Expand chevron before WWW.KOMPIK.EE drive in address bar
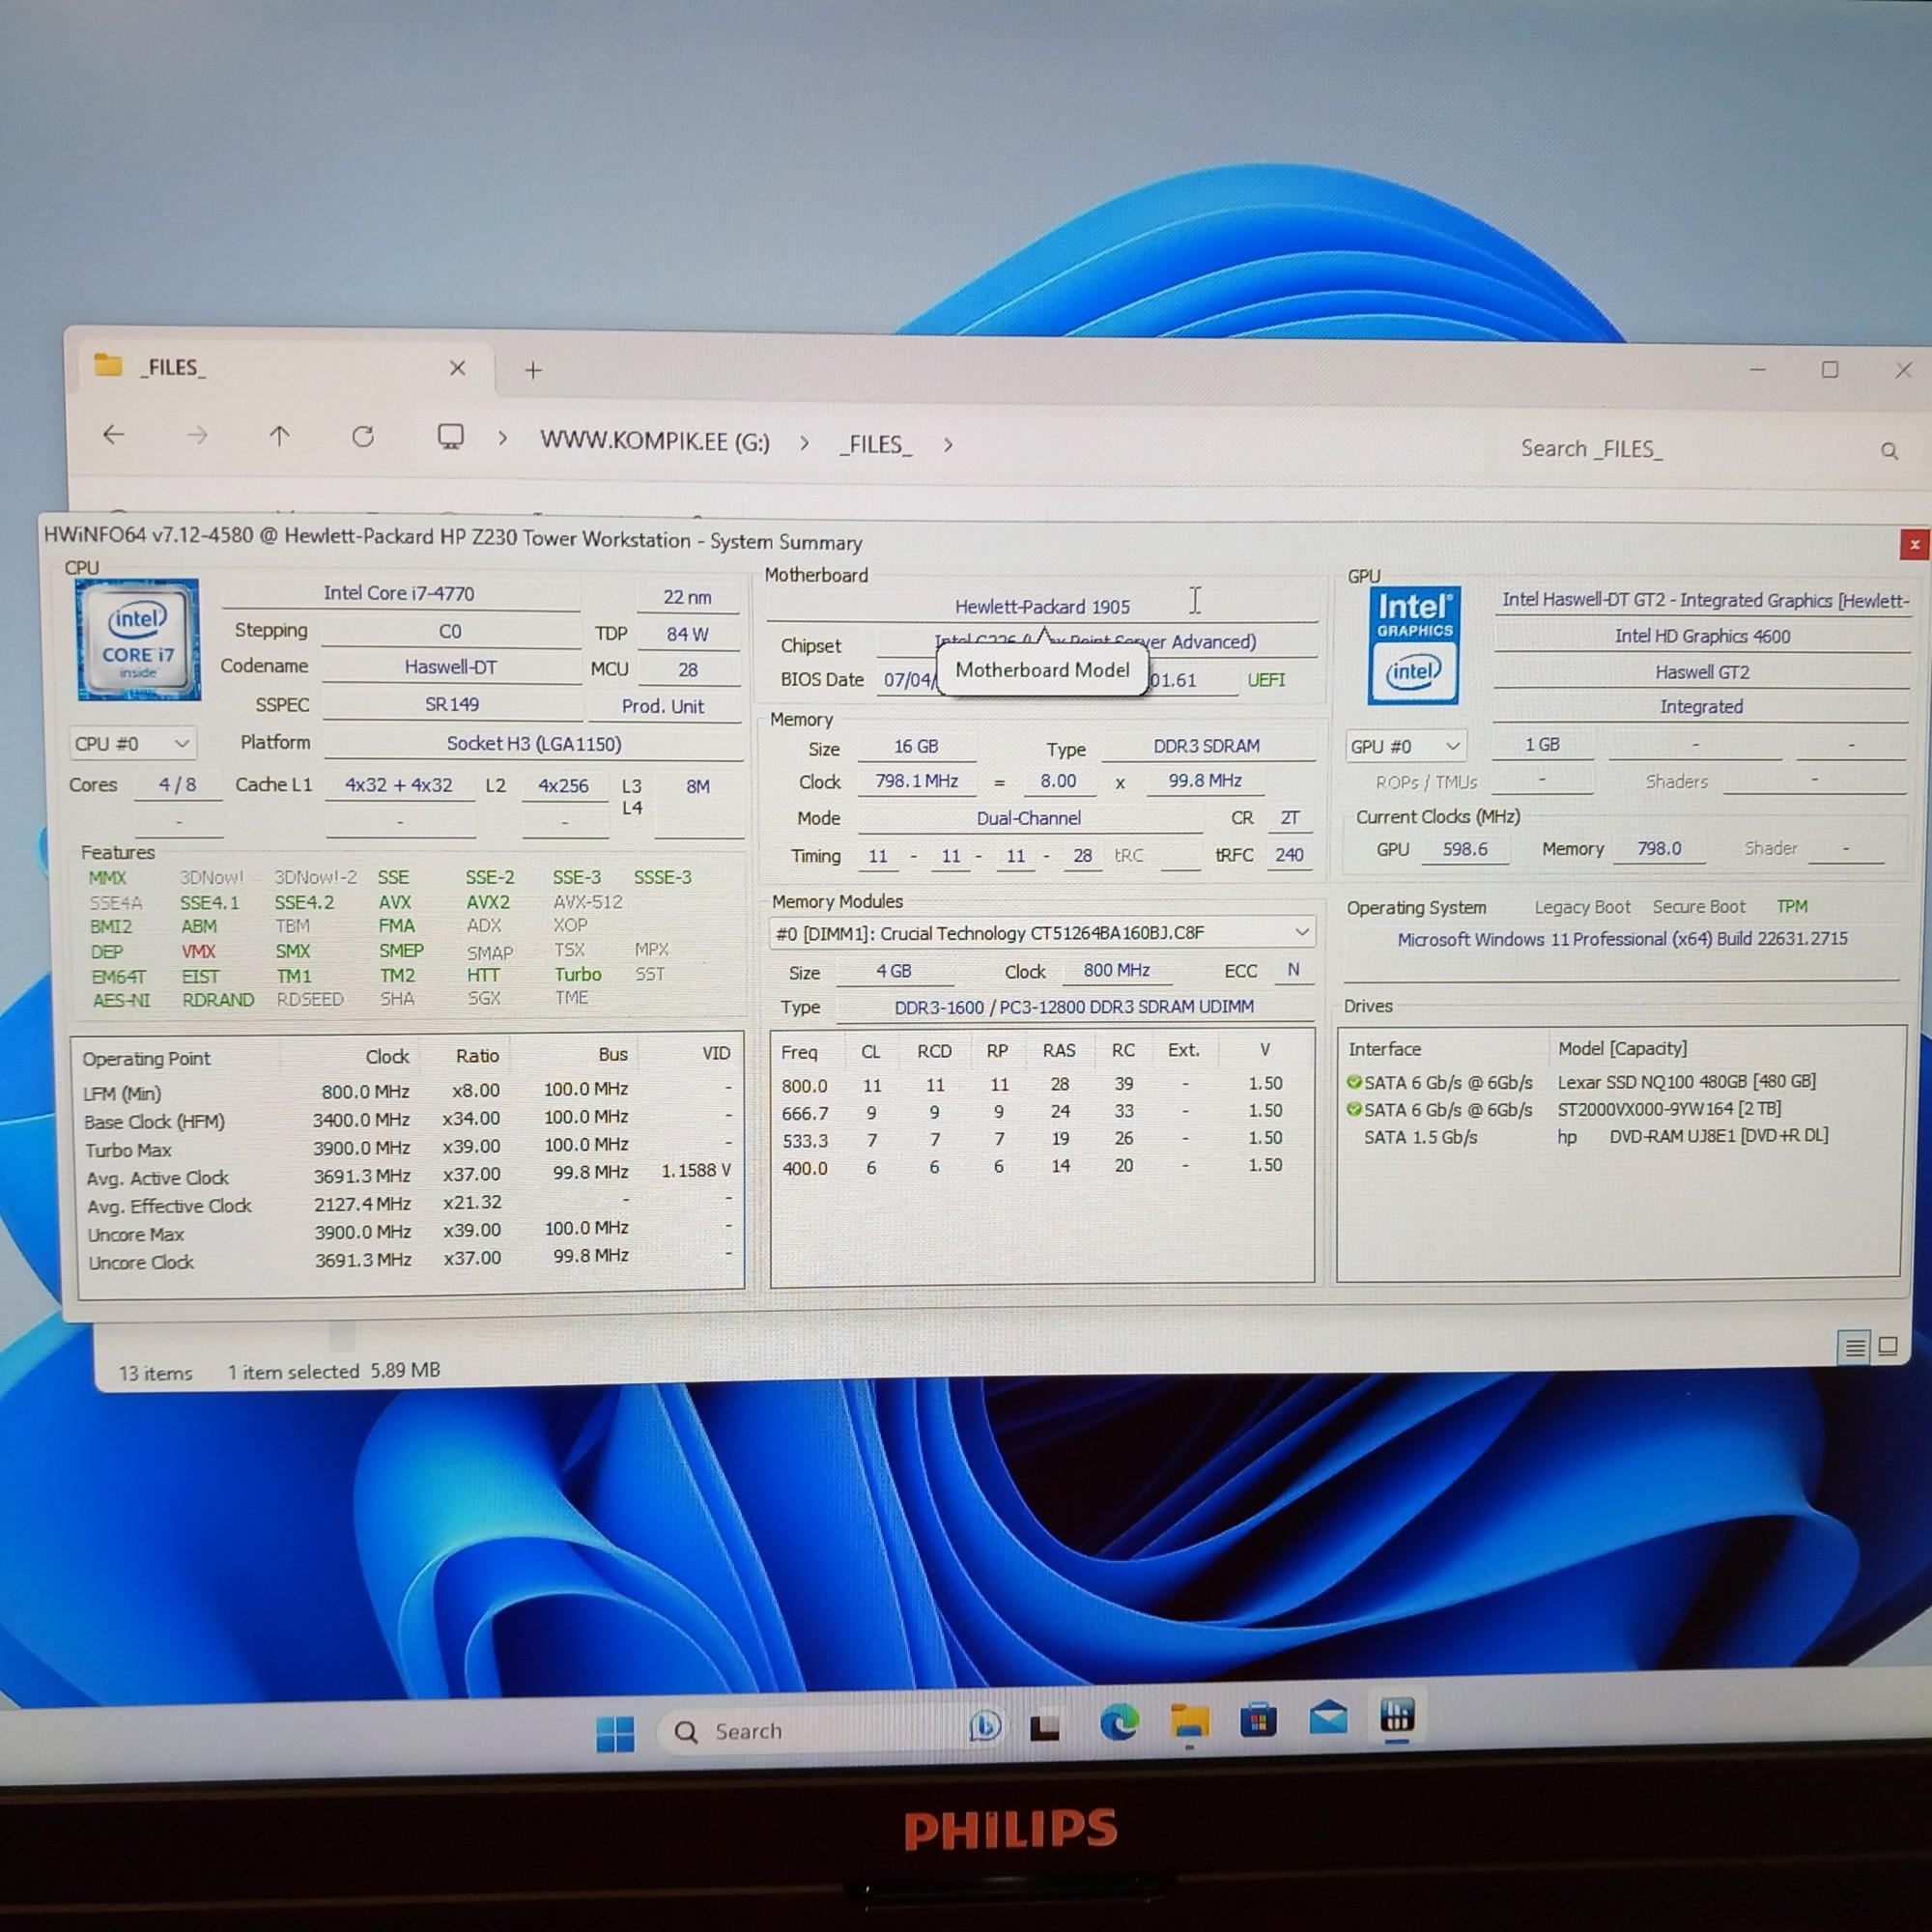The width and height of the screenshot is (1932, 1932). click(x=503, y=439)
